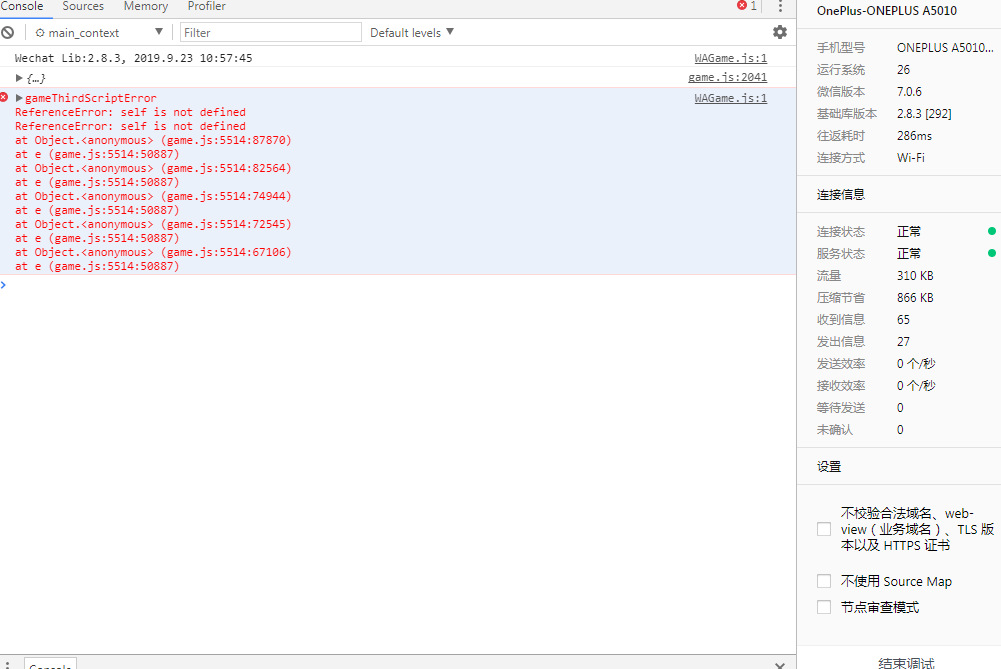1001x669 pixels.
Task: Clear the console log
Action: coord(7,33)
